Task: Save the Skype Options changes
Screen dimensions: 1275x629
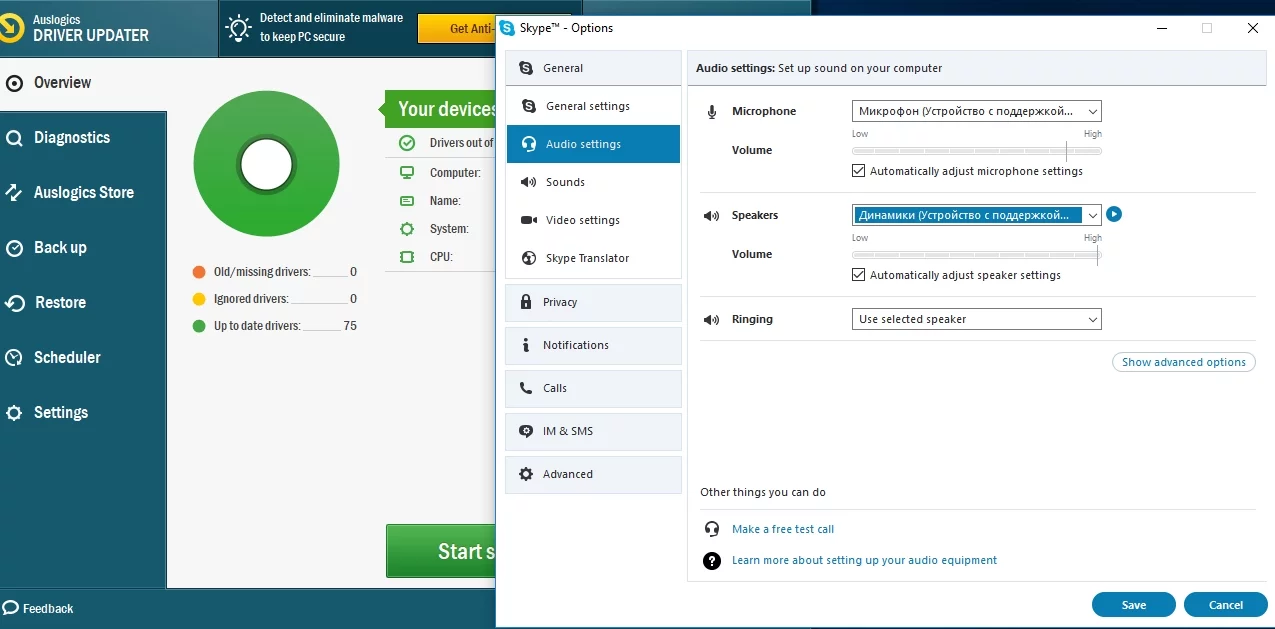Action: [x=1134, y=605]
